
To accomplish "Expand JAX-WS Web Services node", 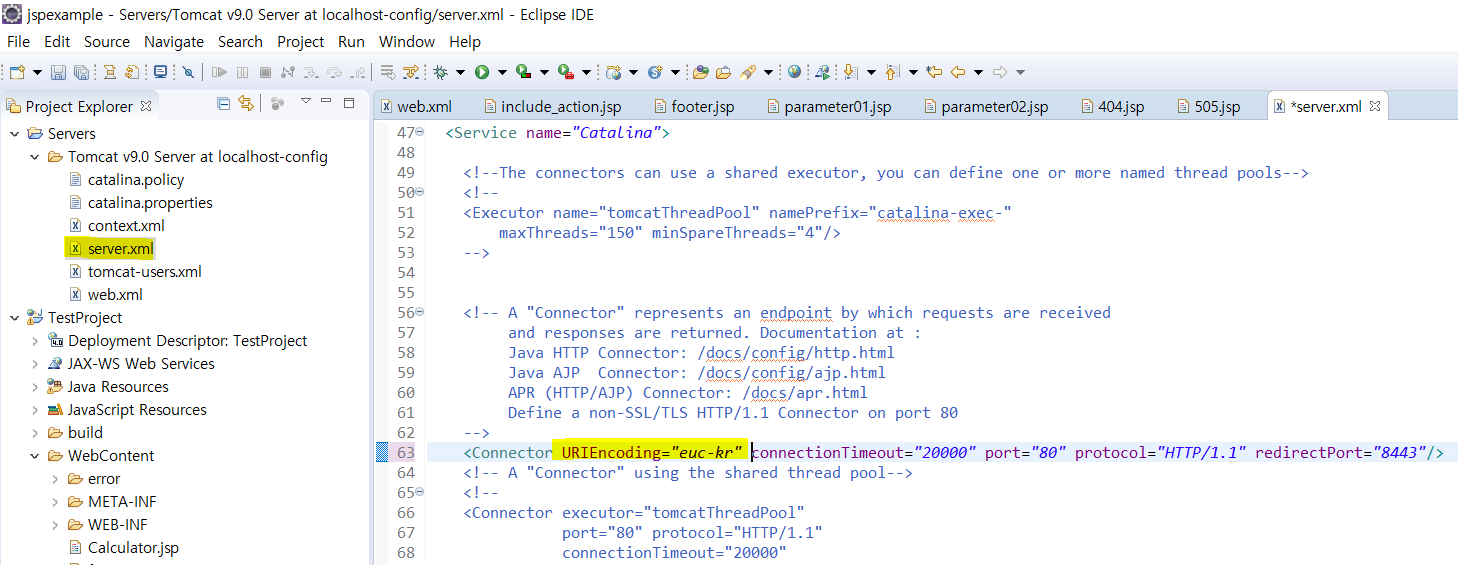I will (34, 363).
